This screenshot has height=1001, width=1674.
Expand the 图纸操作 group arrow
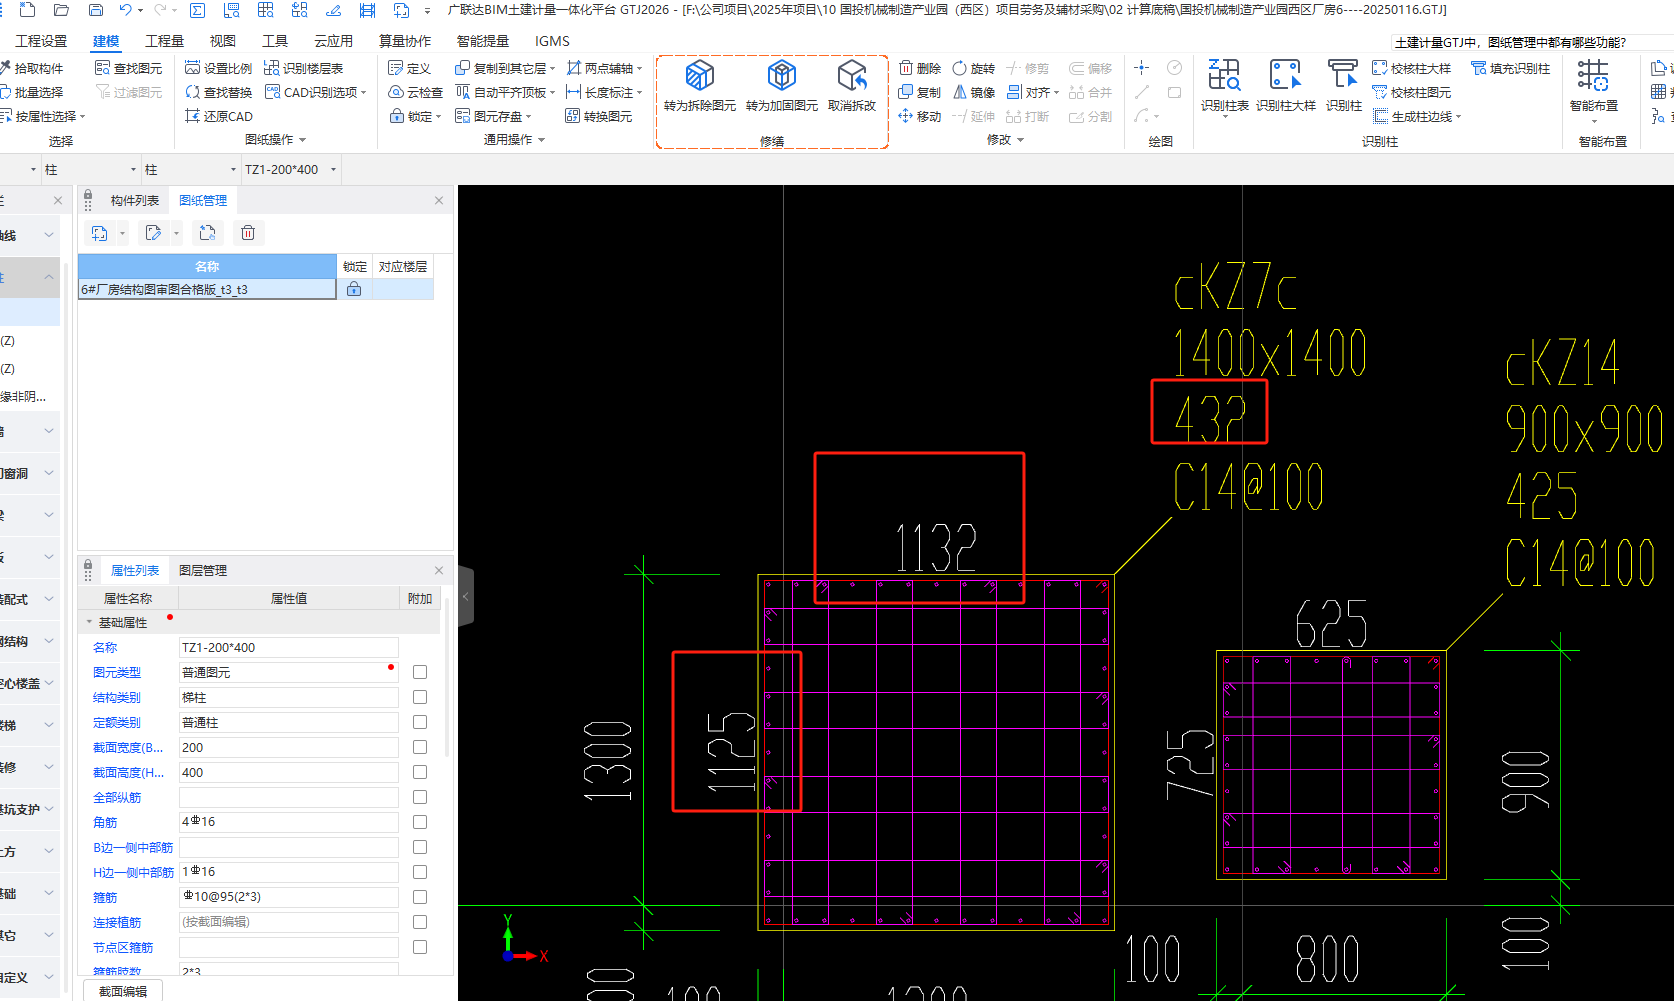tap(302, 140)
